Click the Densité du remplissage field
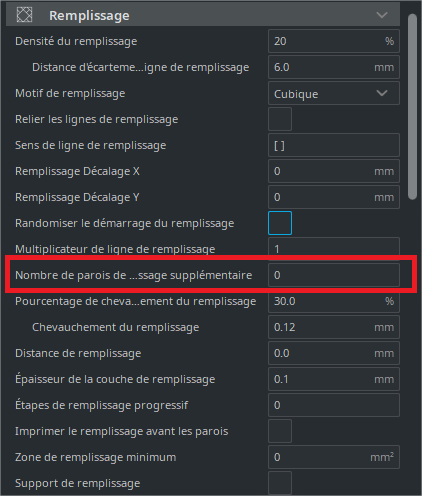The image size is (422, 496). pyautogui.click(x=334, y=41)
